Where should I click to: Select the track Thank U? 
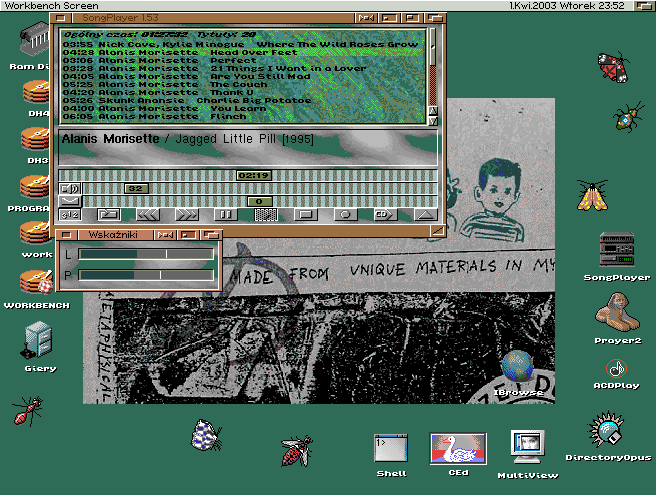243,92
